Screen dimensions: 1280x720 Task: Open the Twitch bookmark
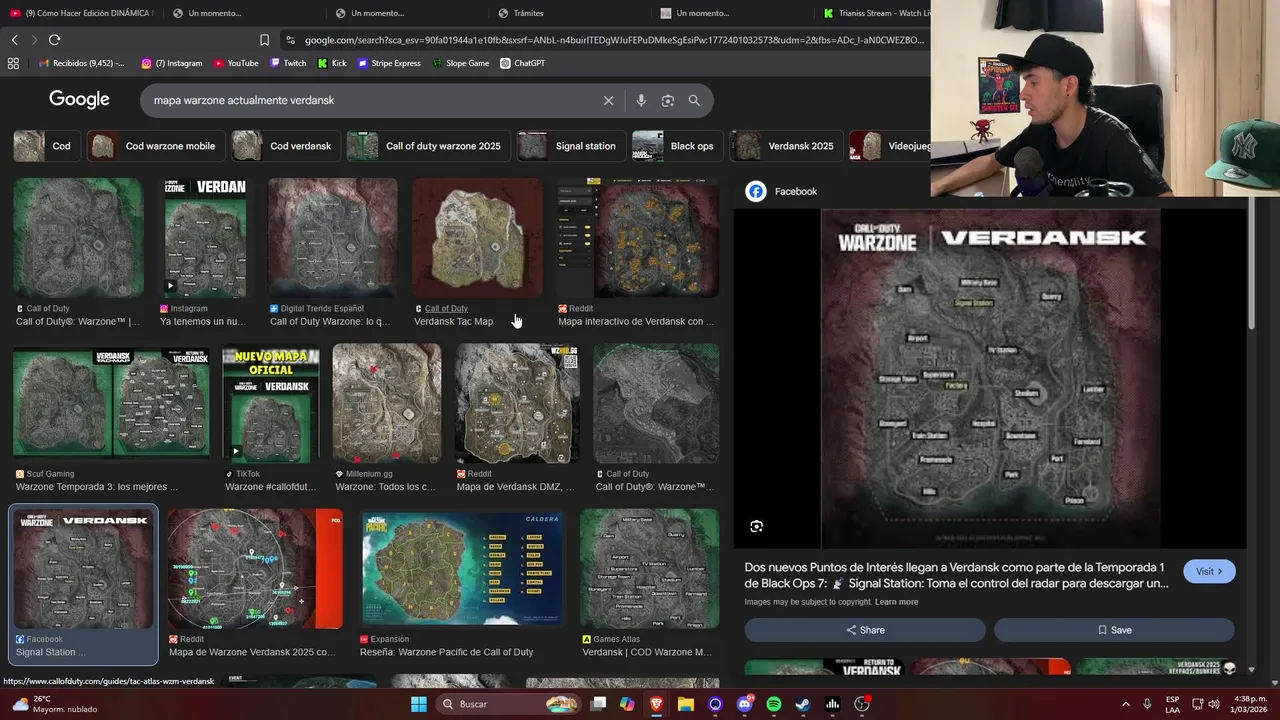point(289,63)
